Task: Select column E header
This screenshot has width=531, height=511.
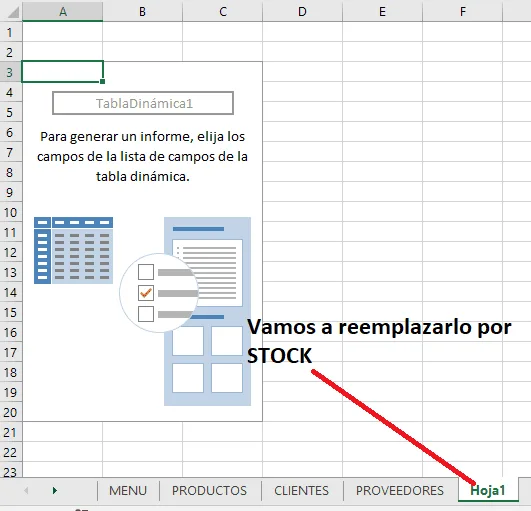Action: pos(383,11)
